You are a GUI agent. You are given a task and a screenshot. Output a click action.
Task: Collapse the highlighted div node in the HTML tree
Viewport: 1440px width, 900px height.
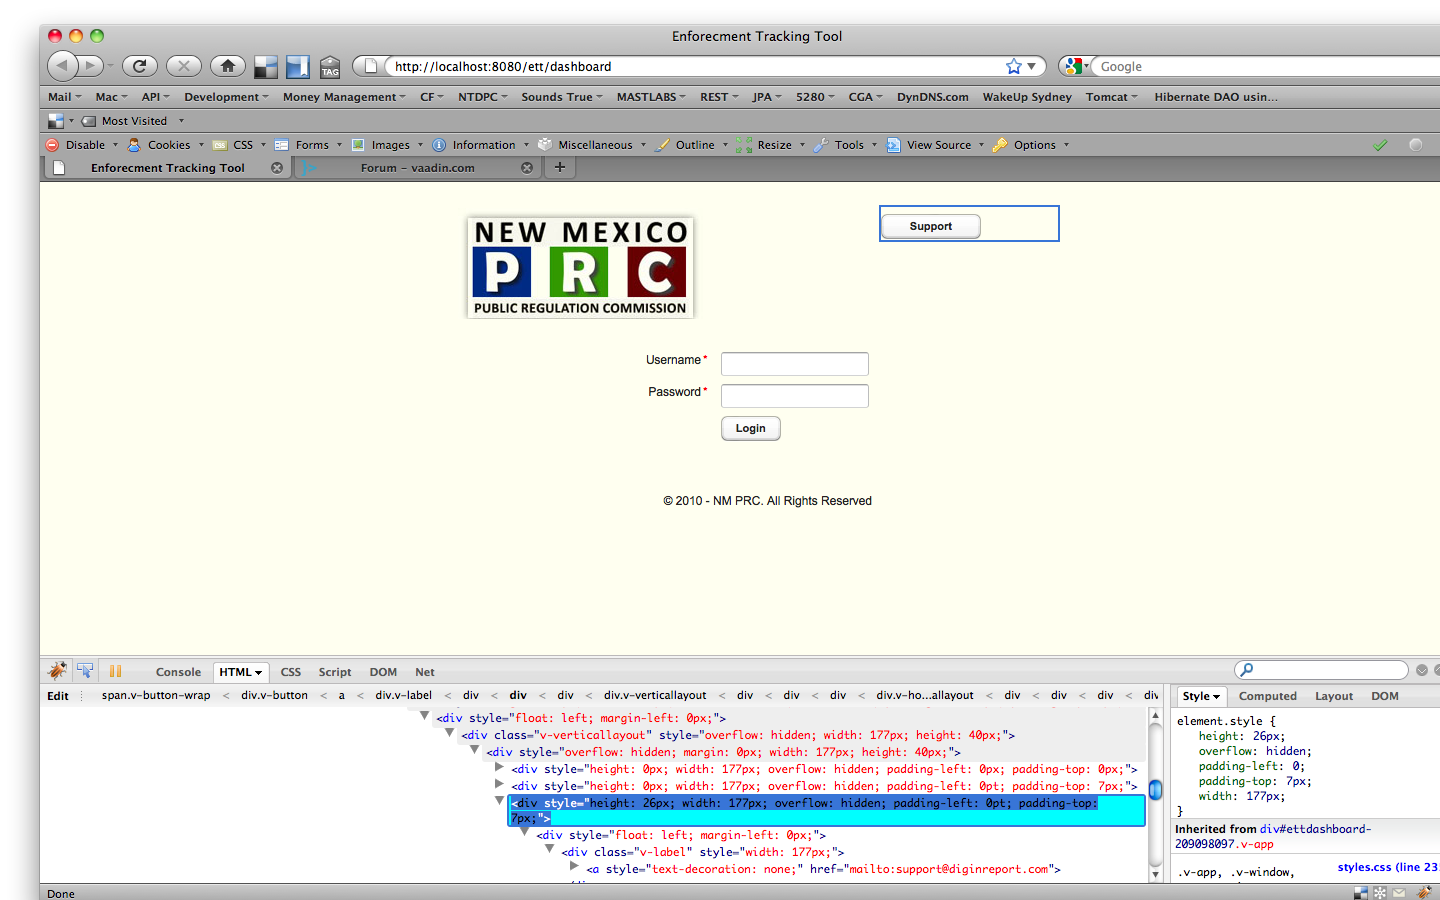coord(499,801)
